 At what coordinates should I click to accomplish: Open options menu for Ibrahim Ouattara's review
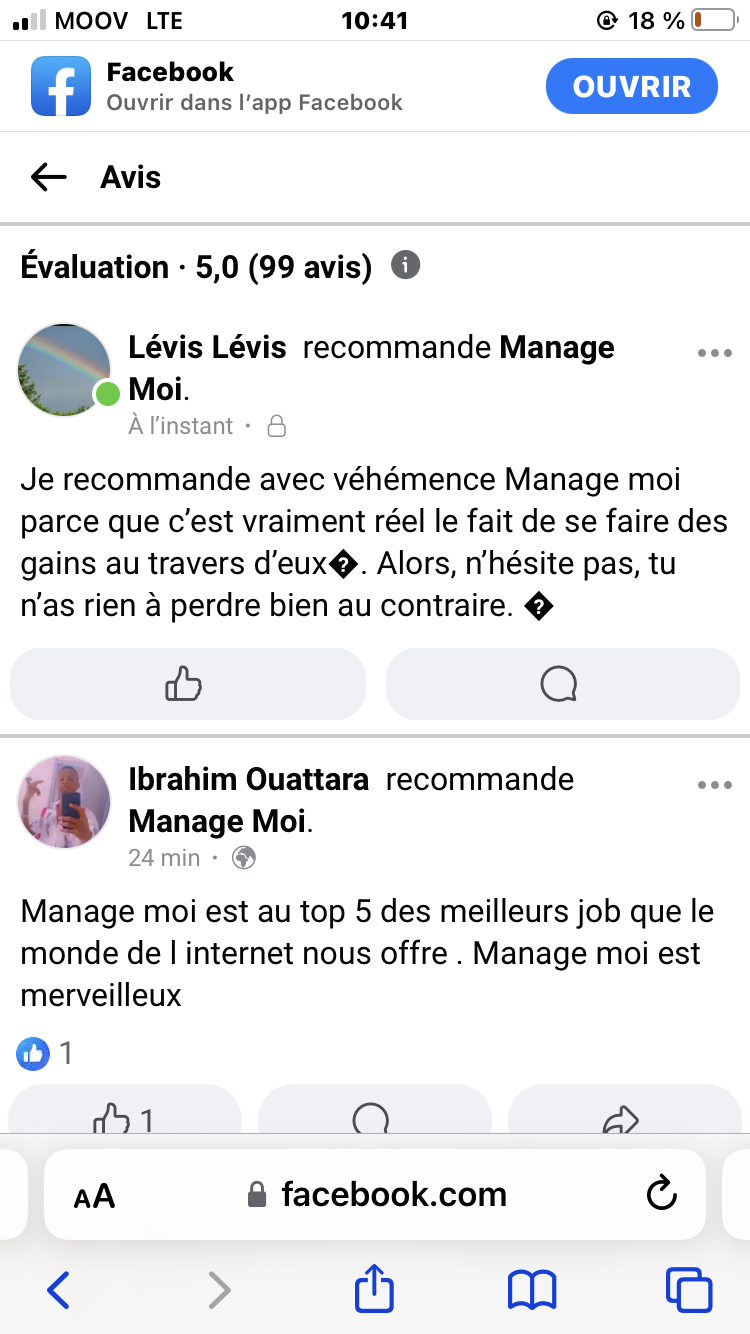(x=714, y=785)
